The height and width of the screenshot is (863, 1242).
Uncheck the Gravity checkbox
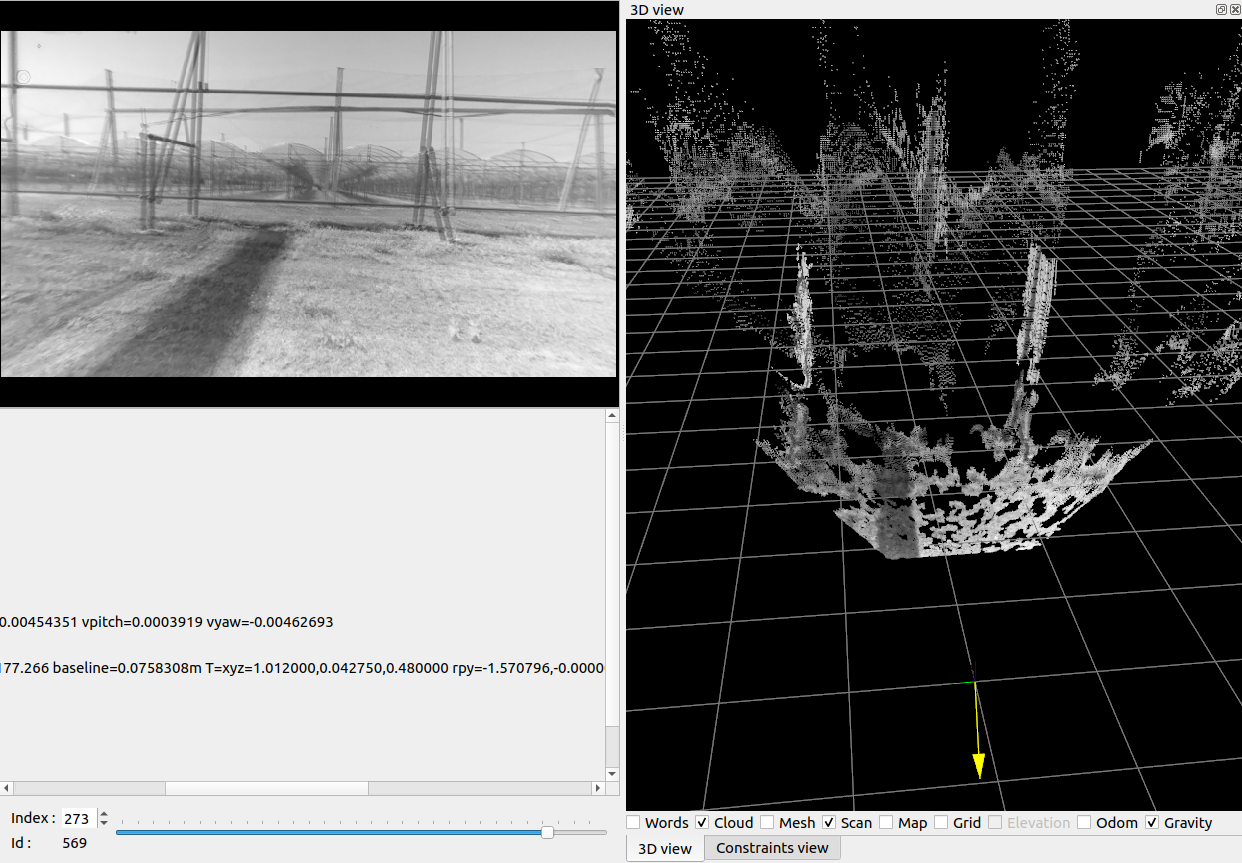[1152, 823]
